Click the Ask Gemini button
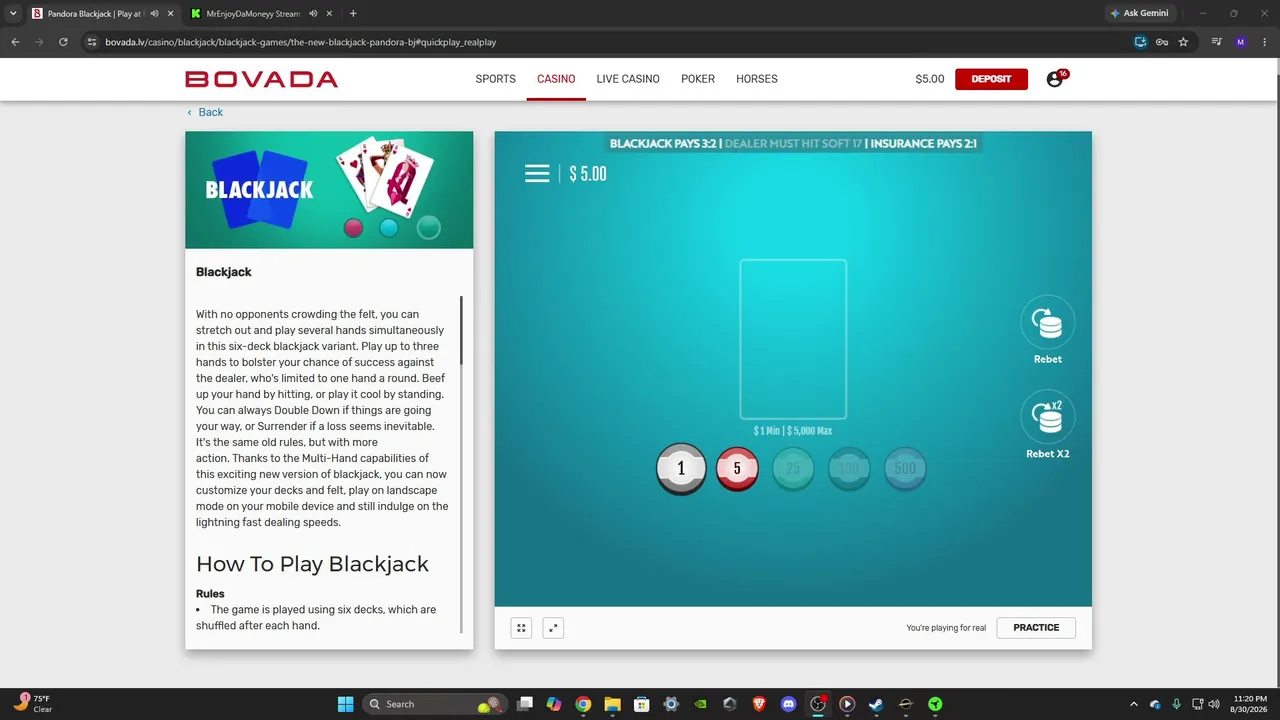This screenshot has width=1280, height=720. (1139, 14)
